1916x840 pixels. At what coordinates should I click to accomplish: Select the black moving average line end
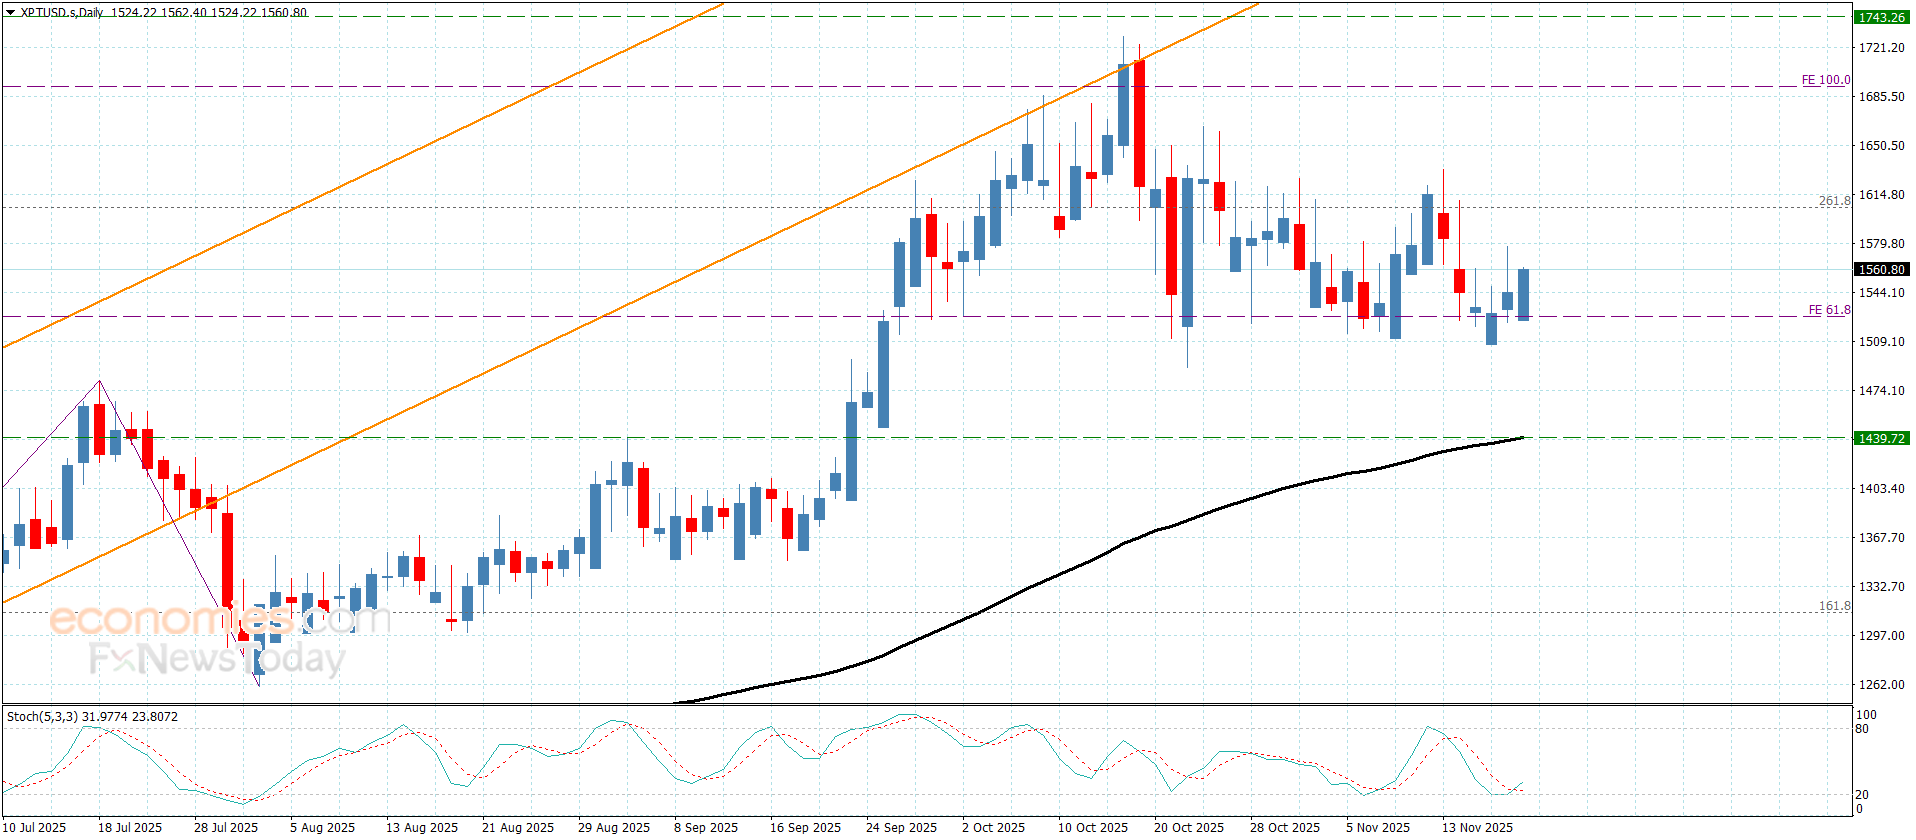(1521, 437)
